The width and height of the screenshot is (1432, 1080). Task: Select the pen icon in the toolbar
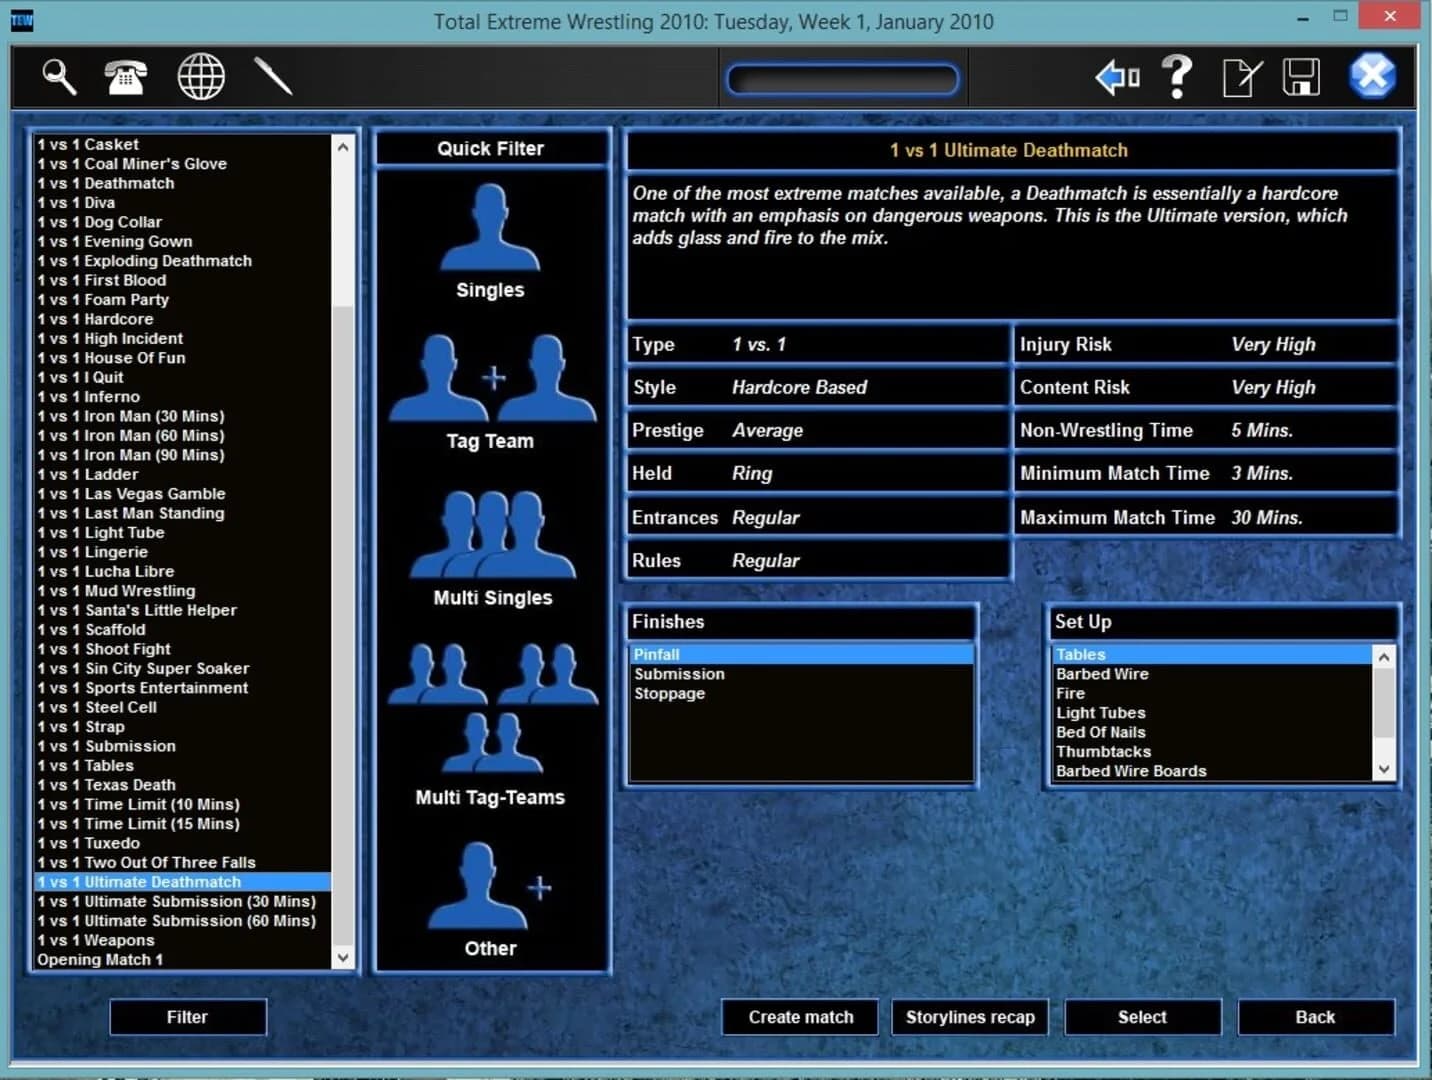(x=272, y=76)
